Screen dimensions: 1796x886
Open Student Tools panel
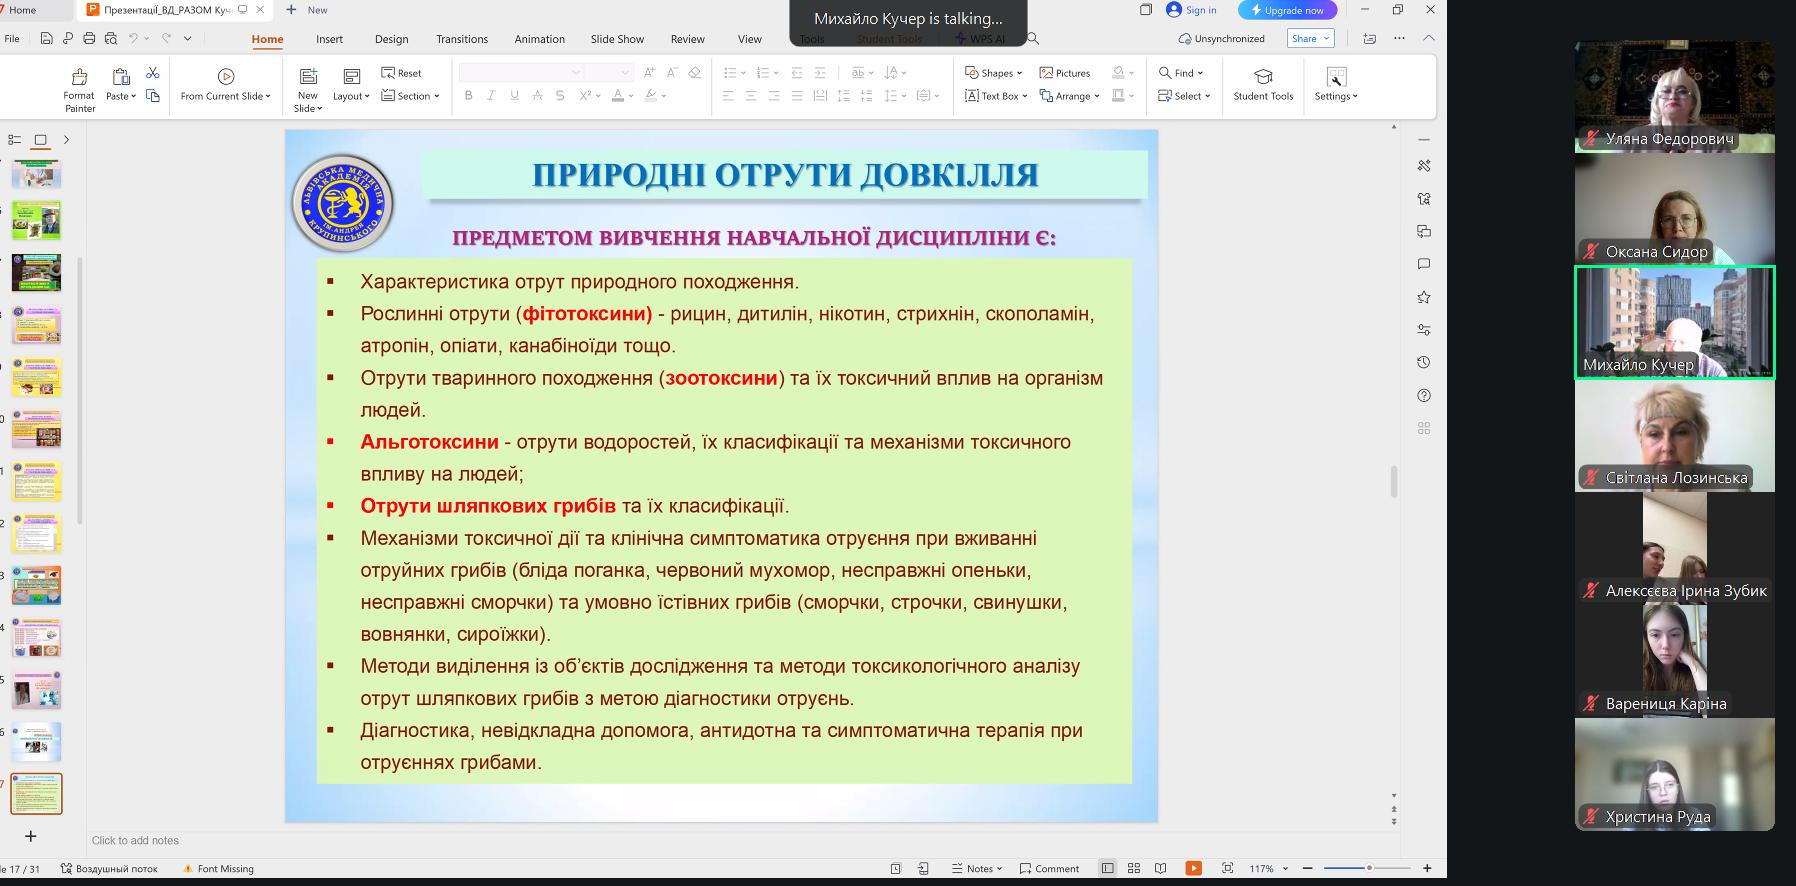click(x=1263, y=85)
